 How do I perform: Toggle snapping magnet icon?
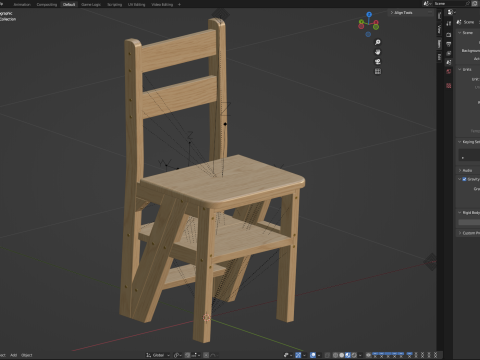coord(188,355)
